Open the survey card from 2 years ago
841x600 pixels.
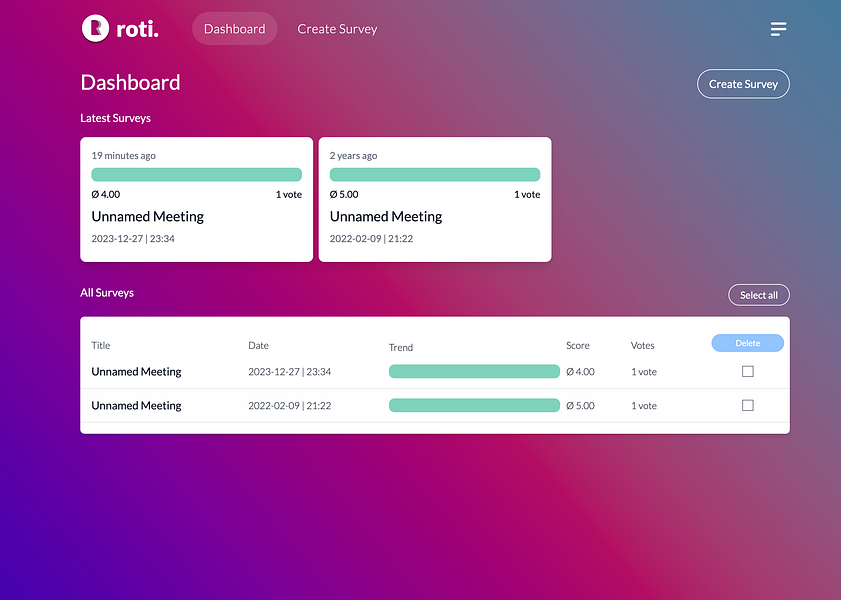[435, 198]
